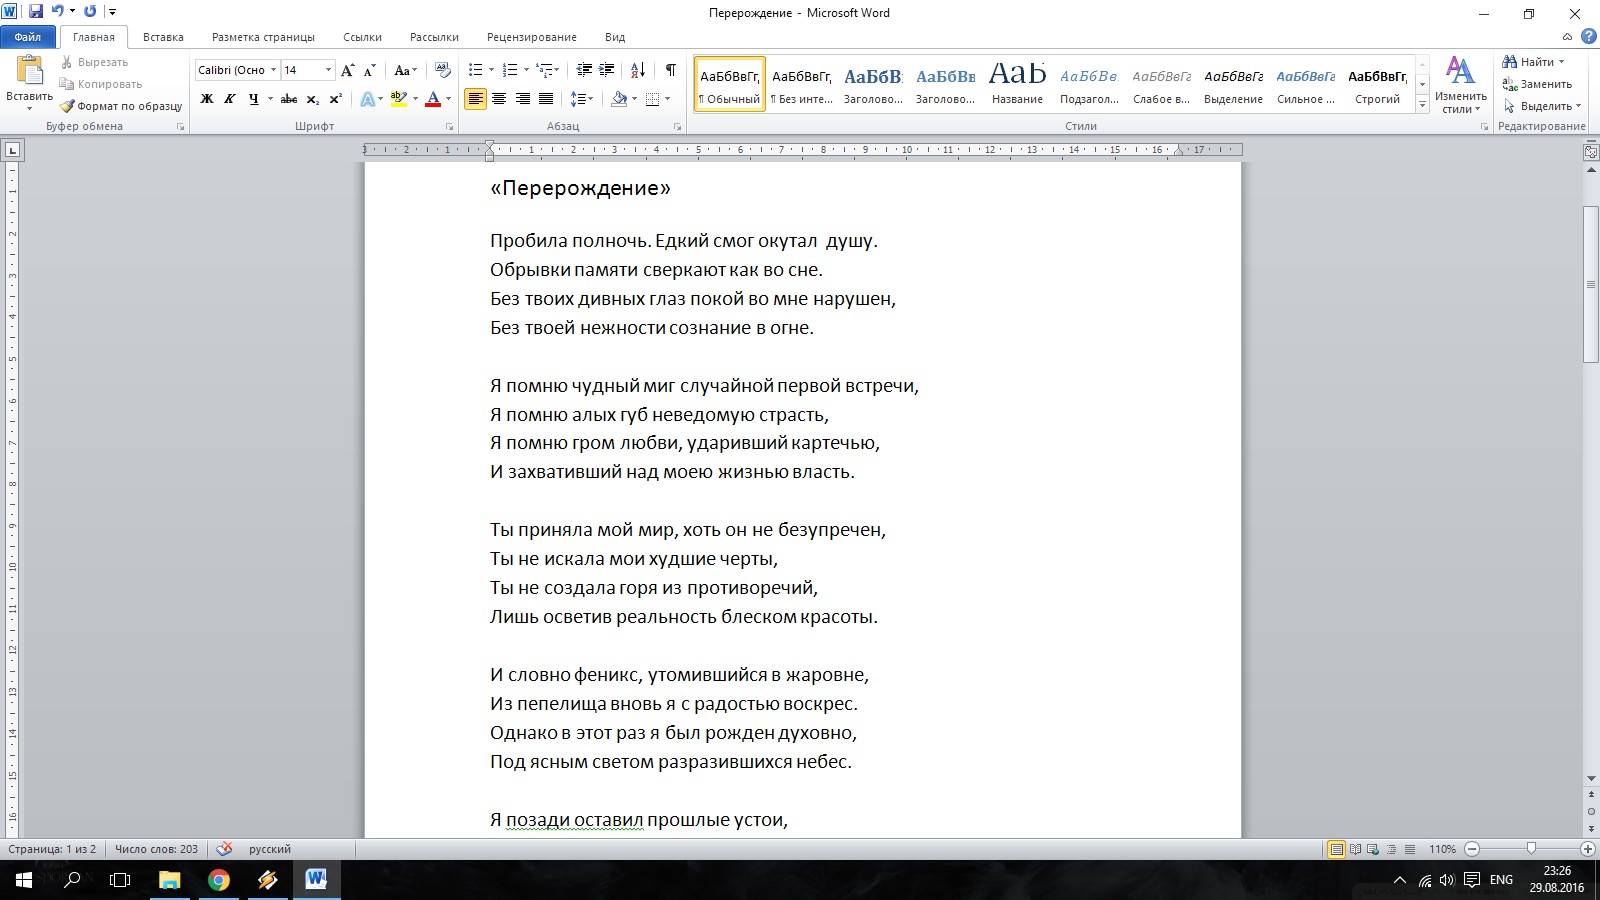Open the bullet list dropdown
Viewport: 1600px width, 900px height.
point(490,70)
